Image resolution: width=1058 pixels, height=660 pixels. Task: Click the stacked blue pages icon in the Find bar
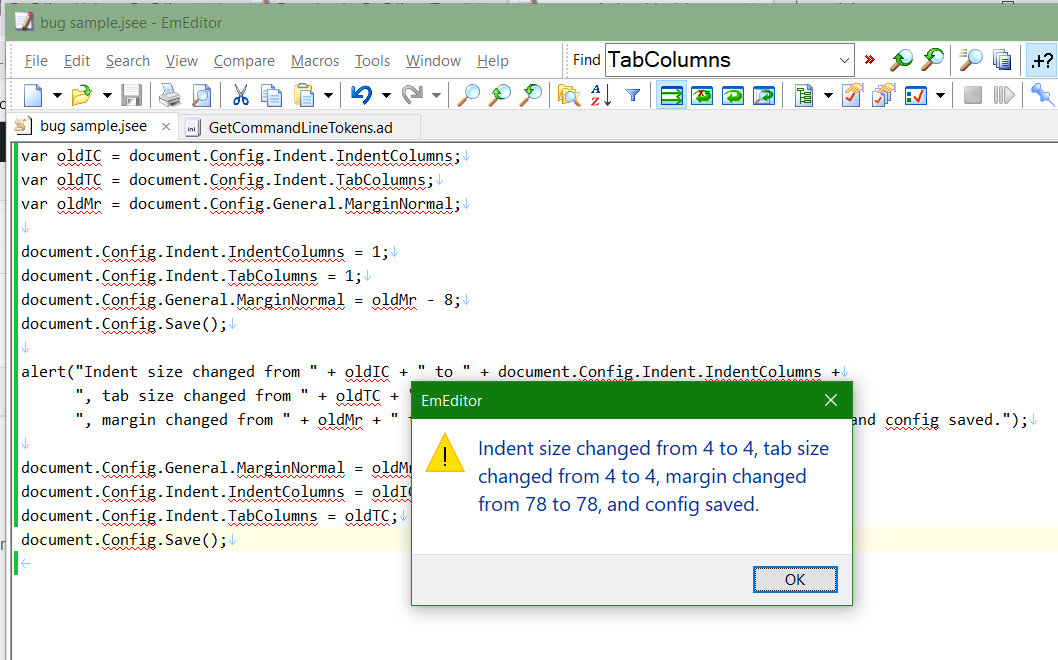1002,60
